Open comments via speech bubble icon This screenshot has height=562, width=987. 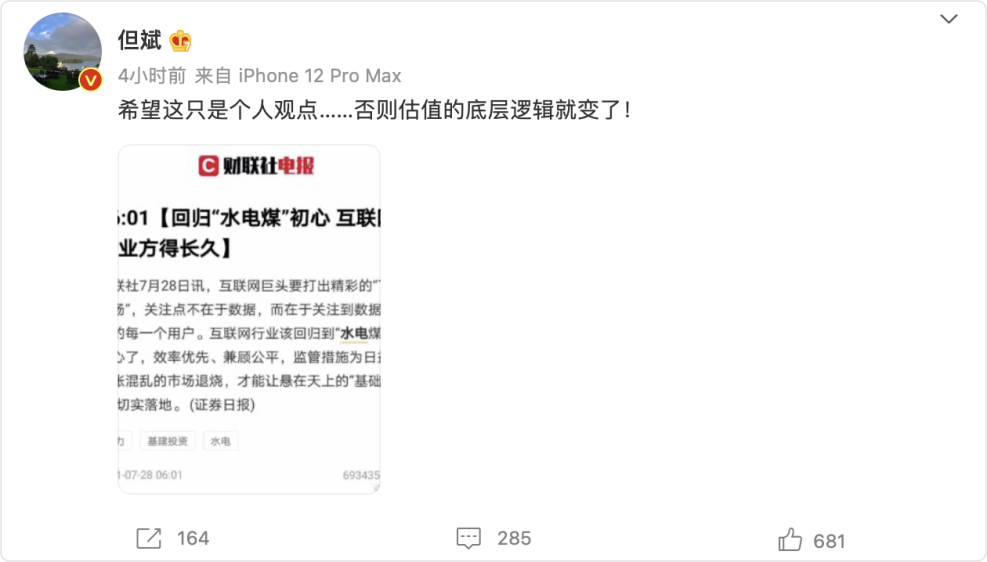(x=468, y=538)
